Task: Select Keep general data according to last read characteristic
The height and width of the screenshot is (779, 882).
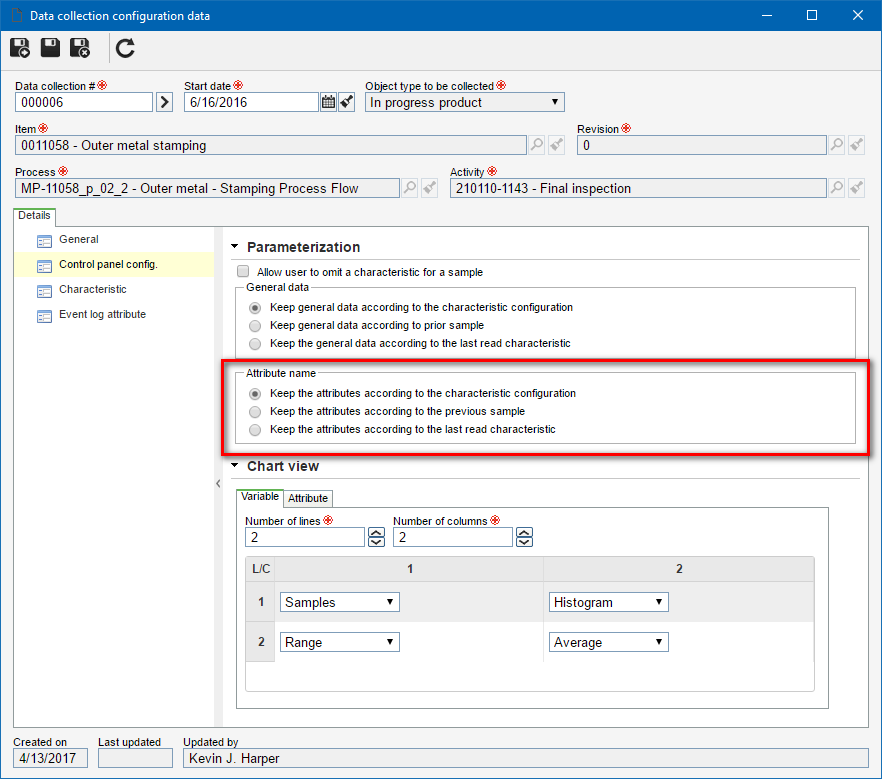Action: click(x=255, y=344)
